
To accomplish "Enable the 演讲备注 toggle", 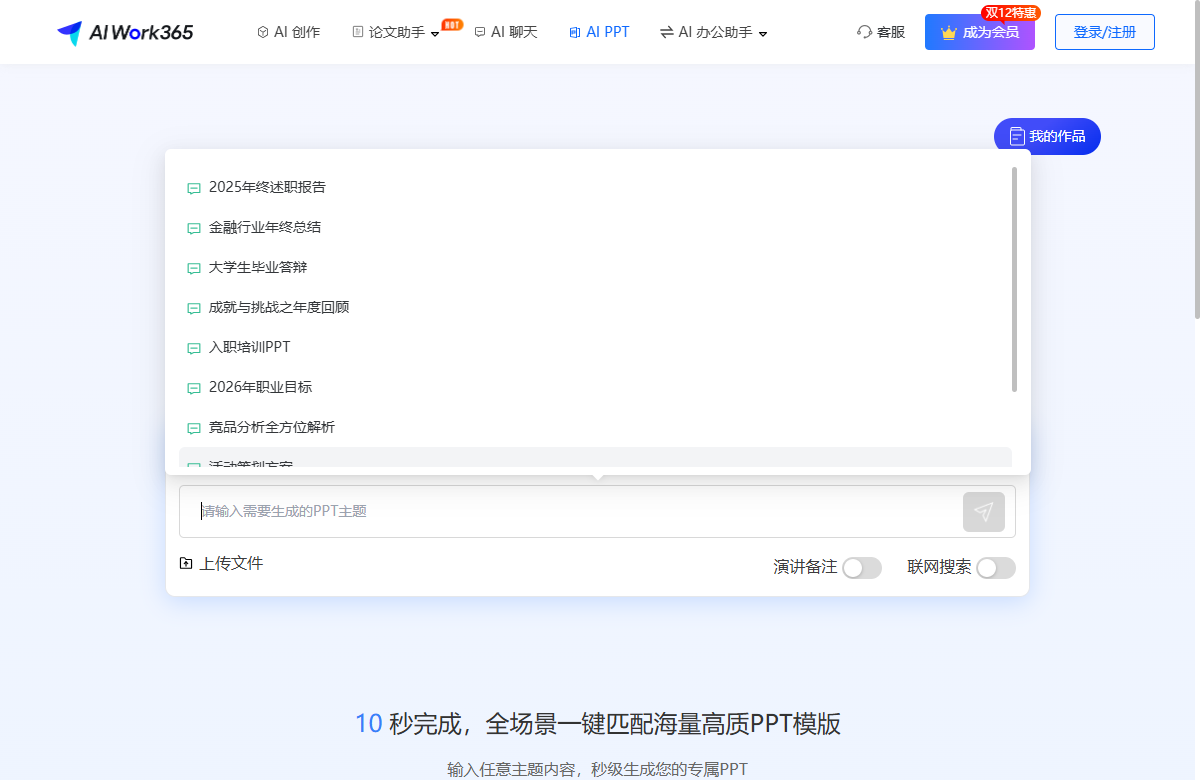I will [861, 567].
